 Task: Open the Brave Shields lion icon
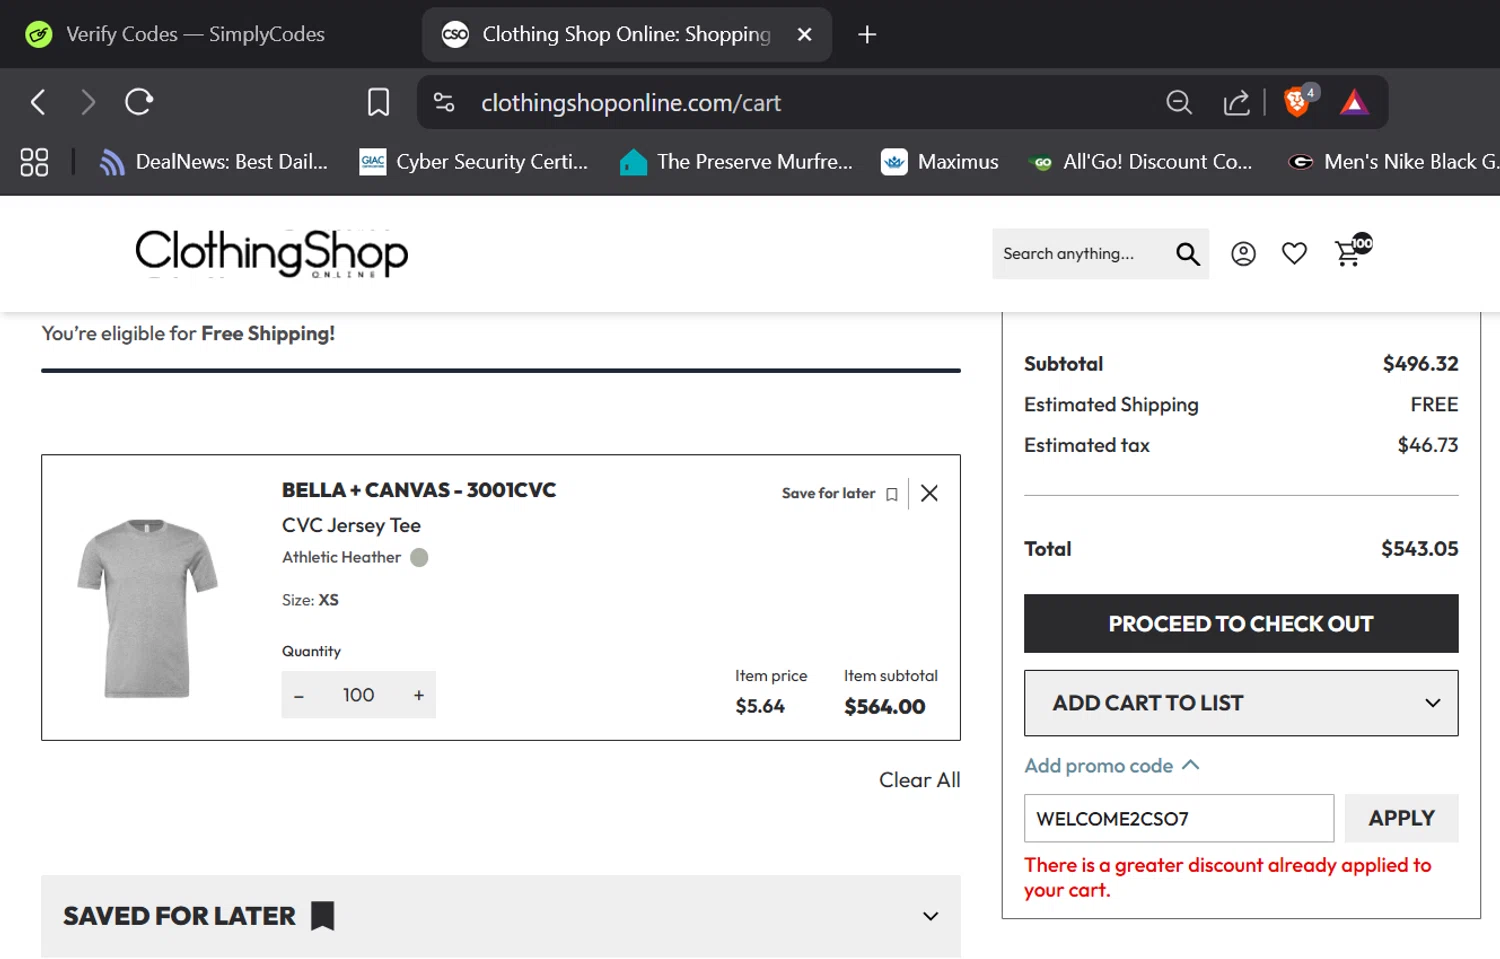tap(1298, 101)
